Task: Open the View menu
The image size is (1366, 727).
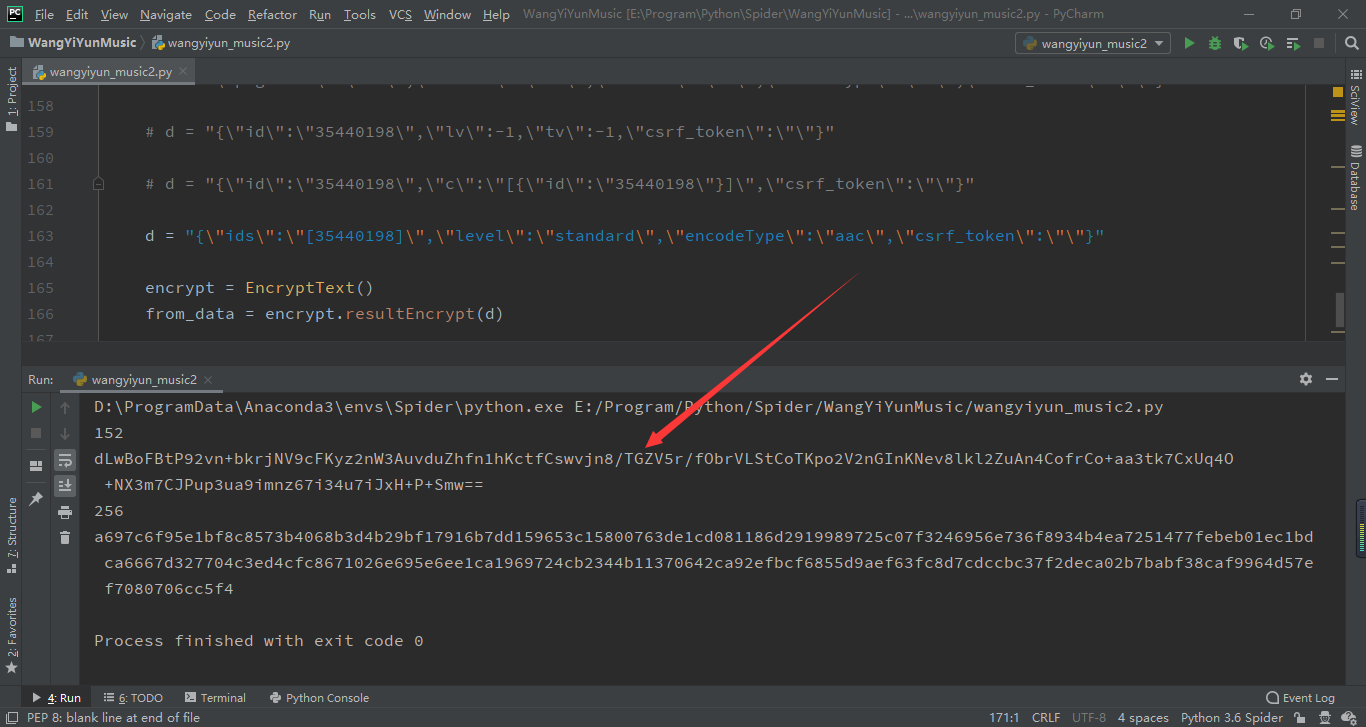Action: [114, 14]
